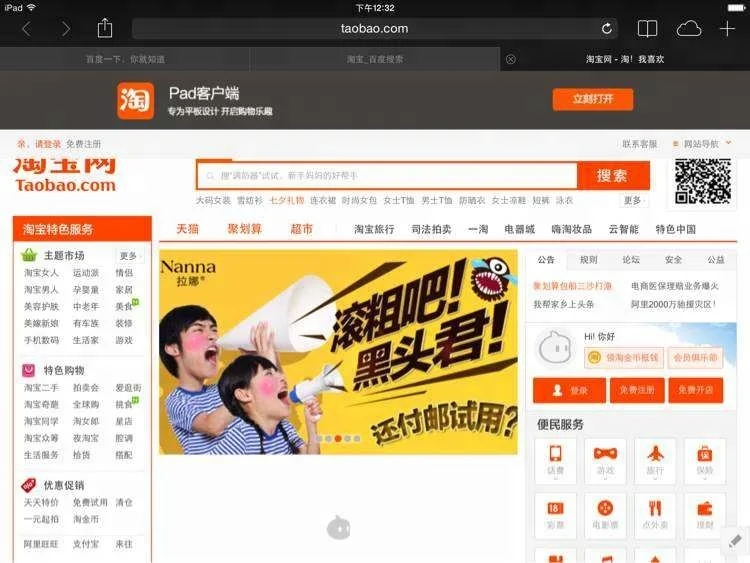Click 免费注册 orange button

click(x=637, y=390)
